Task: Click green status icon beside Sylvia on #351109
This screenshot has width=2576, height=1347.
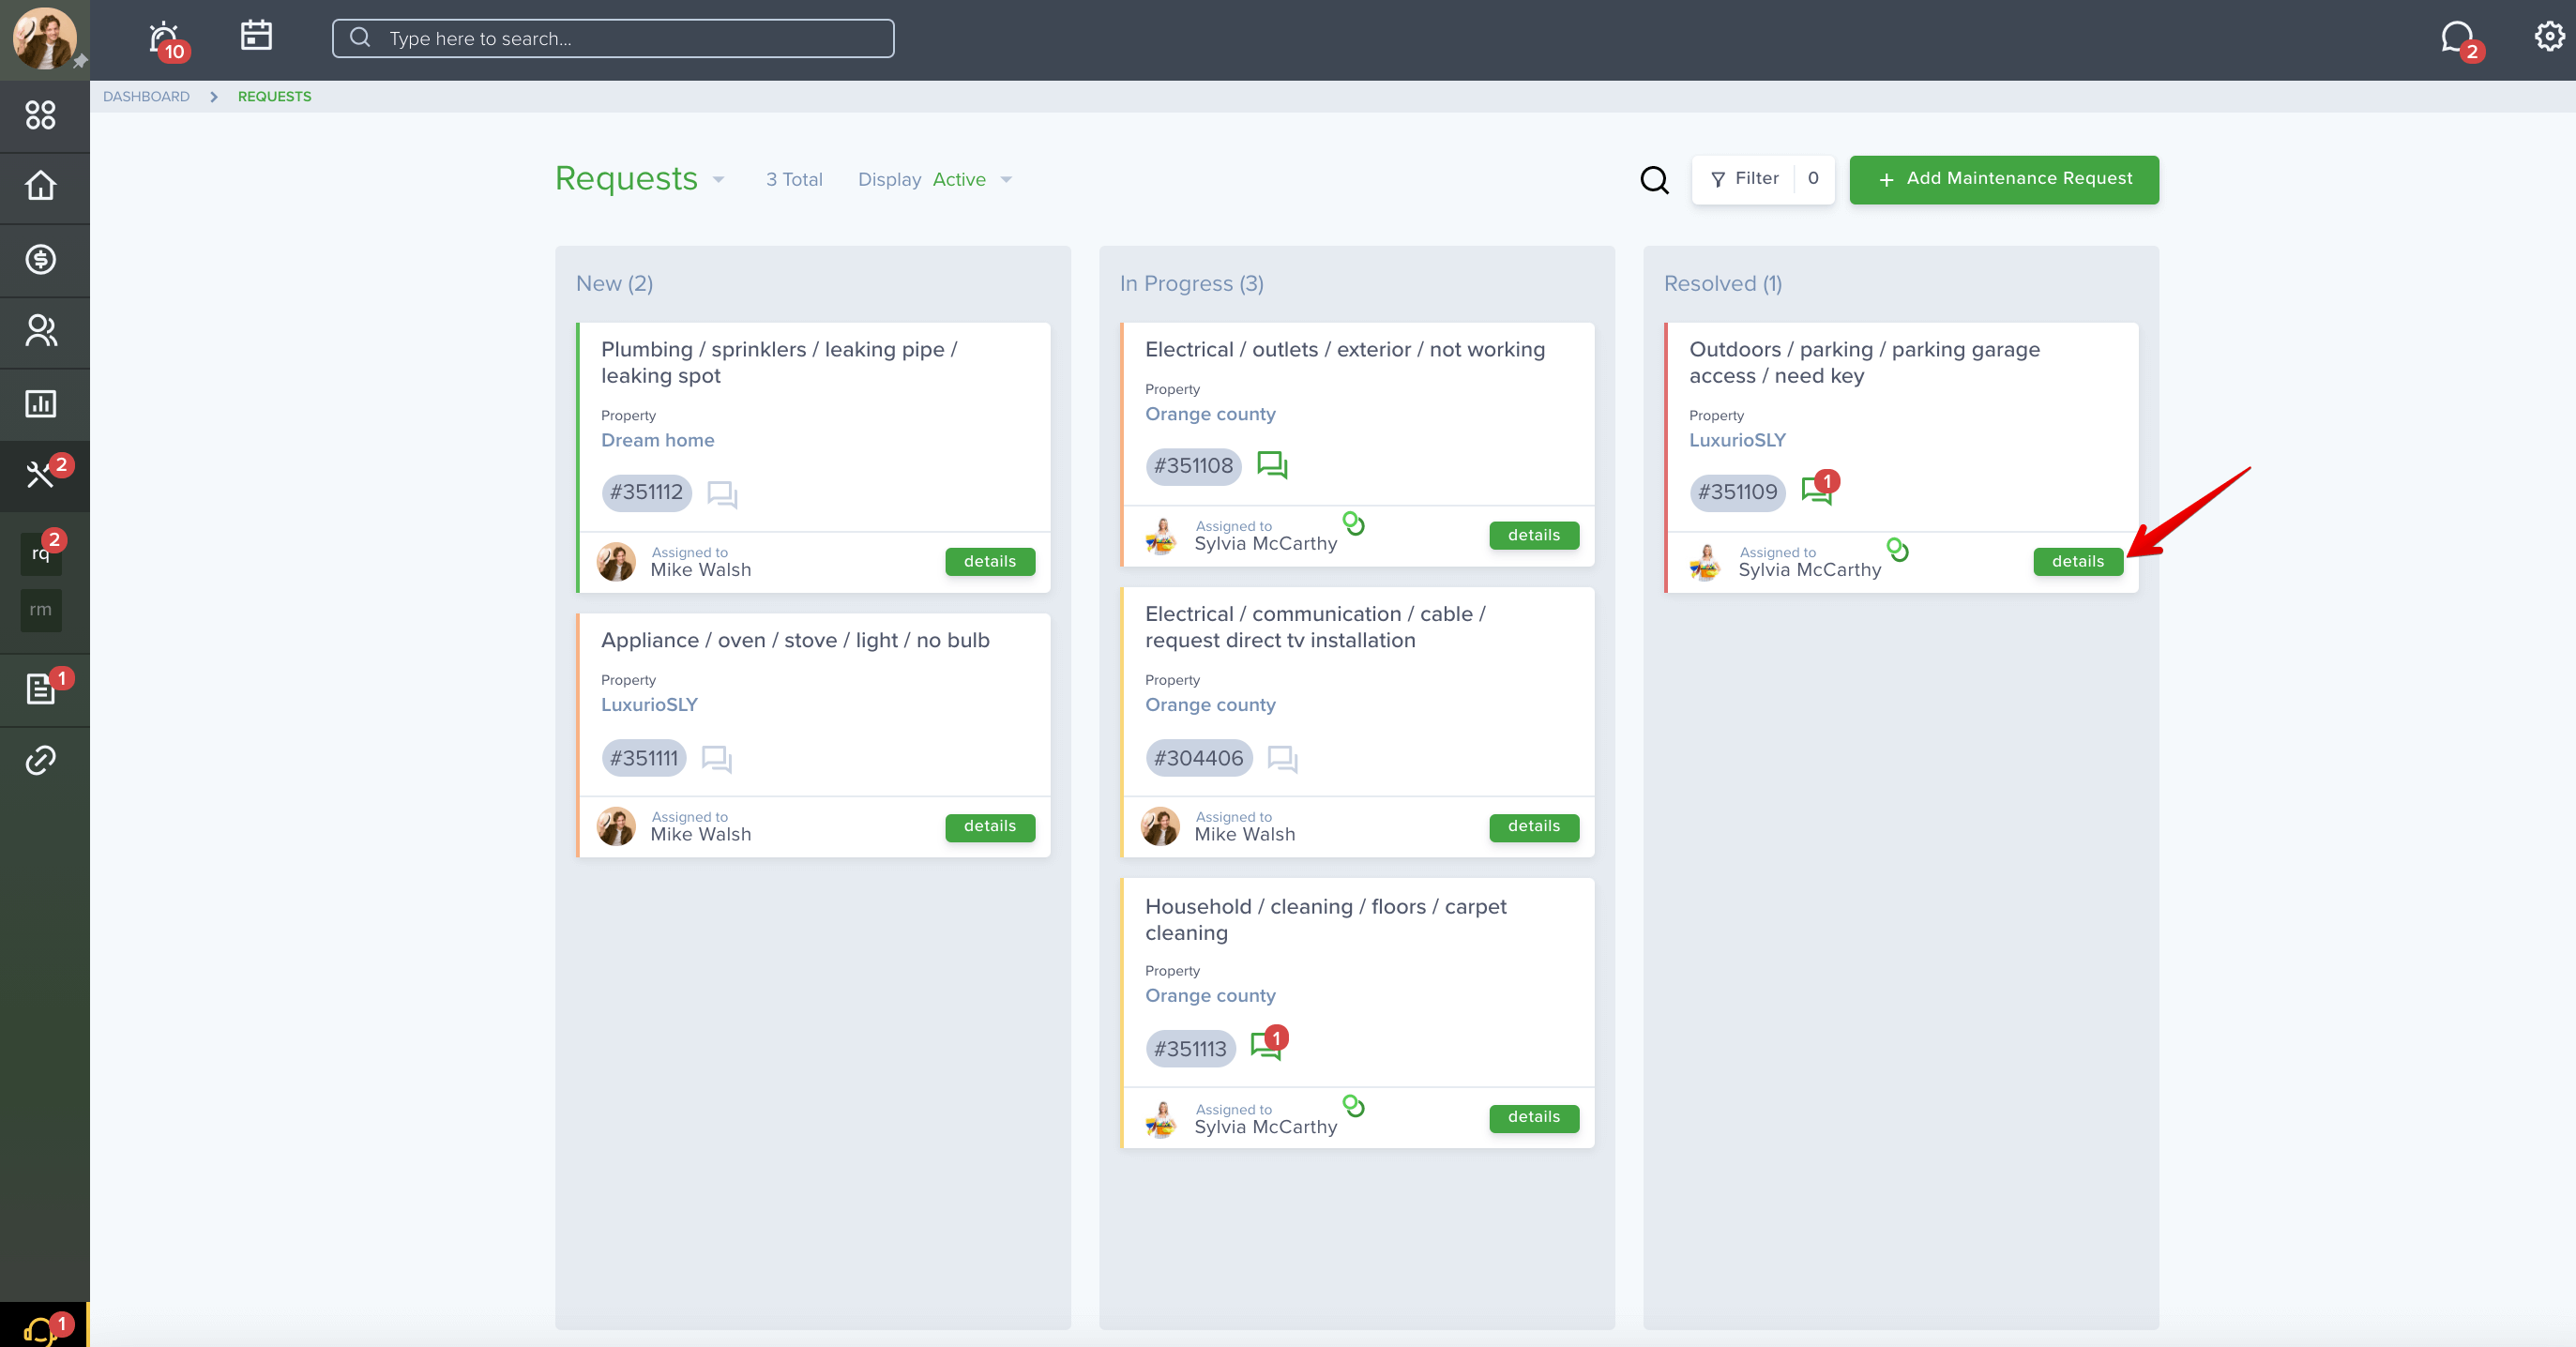Action: [1897, 550]
